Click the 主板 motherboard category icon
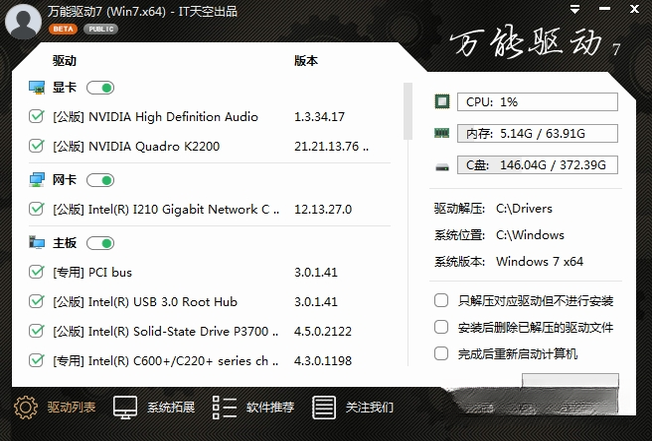This screenshot has height=441, width=652. [x=37, y=243]
